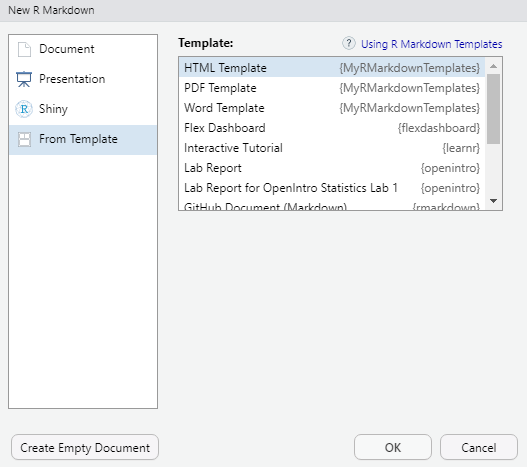This screenshot has width=527, height=467.
Task: Click the Document page icon
Action: pos(24,49)
